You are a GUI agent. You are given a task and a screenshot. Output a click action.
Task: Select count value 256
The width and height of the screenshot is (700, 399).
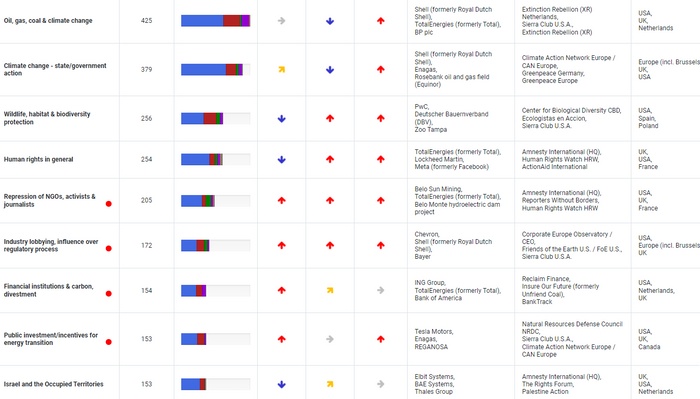146,118
